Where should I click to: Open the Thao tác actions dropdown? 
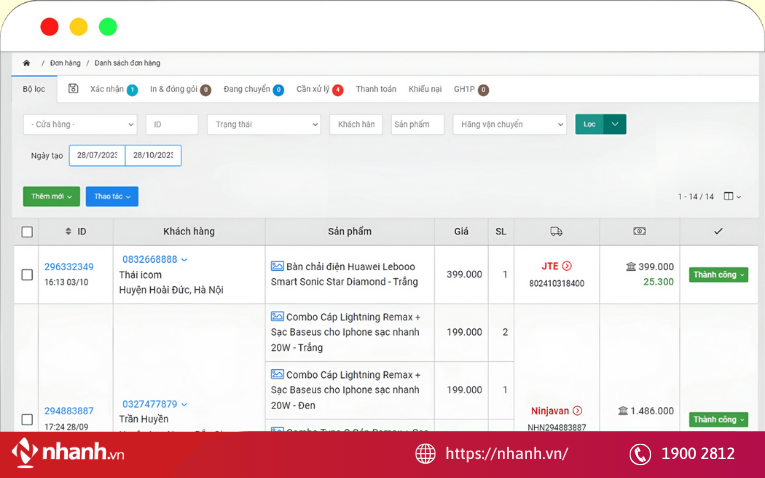(x=112, y=196)
